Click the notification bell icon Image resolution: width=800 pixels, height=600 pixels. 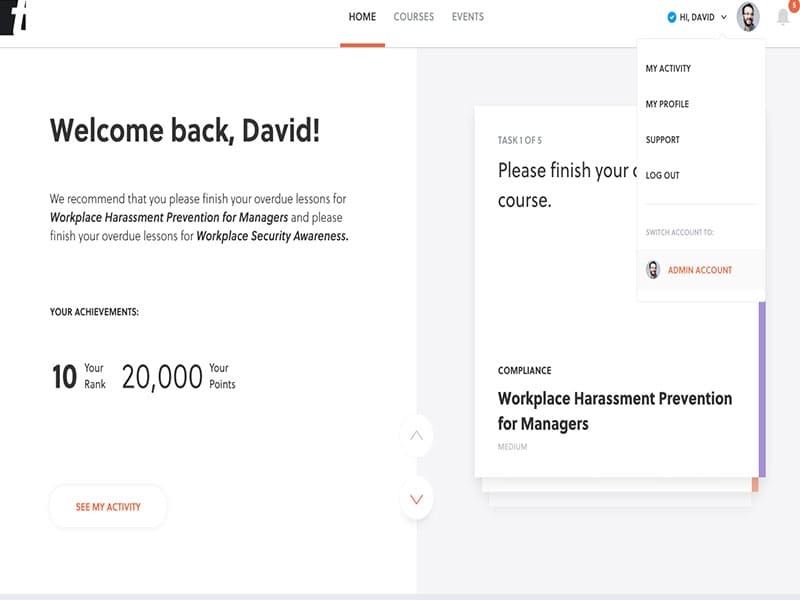pyautogui.click(x=782, y=18)
